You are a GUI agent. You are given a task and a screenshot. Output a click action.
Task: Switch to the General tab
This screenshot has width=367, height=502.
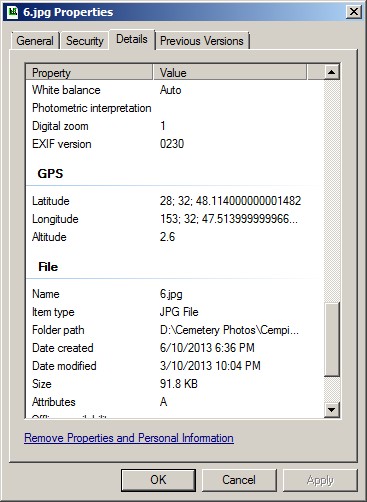35,41
